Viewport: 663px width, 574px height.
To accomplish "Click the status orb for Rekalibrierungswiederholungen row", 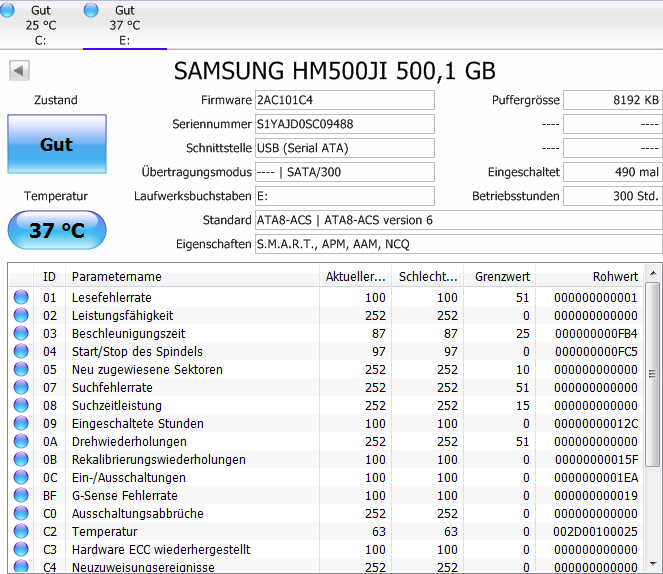I will coord(21,459).
